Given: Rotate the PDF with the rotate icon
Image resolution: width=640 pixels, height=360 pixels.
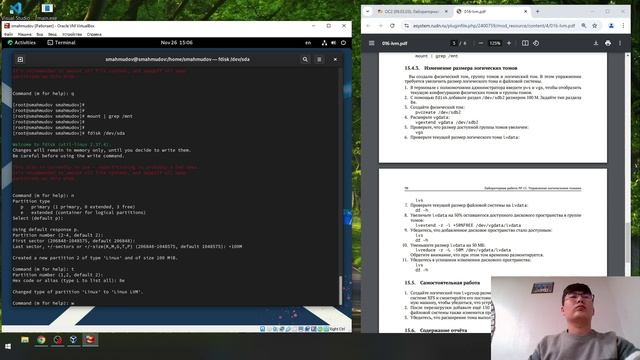Looking at the screenshot, I should (x=536, y=43).
